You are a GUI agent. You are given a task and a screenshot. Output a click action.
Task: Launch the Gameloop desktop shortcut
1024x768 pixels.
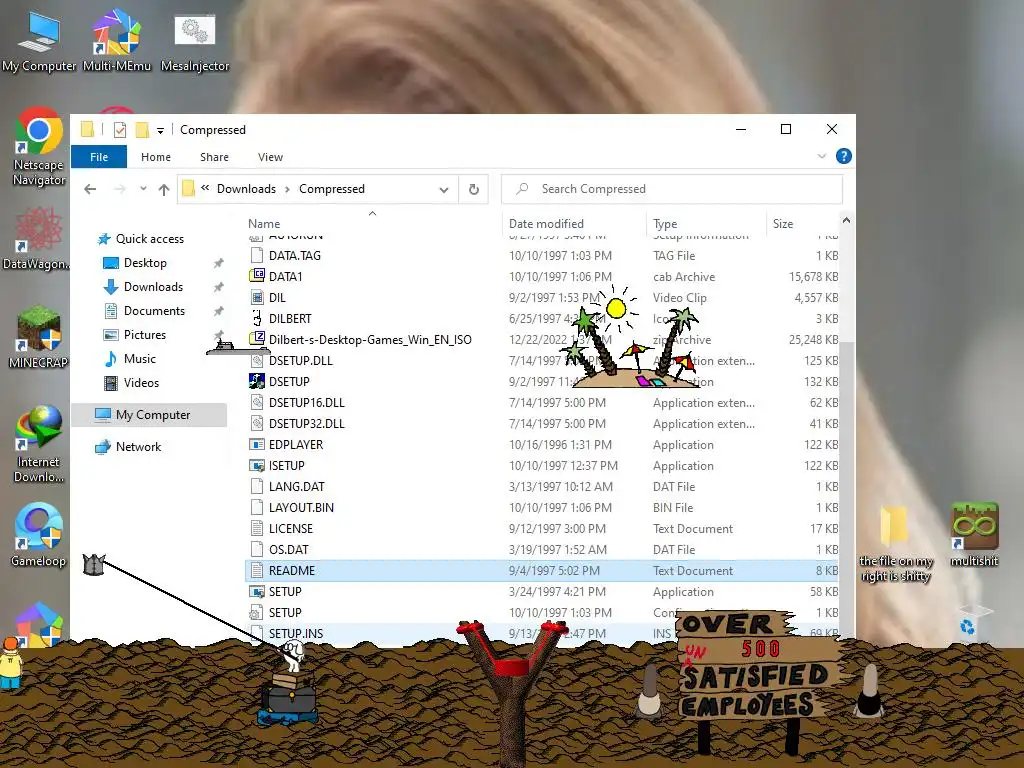(x=39, y=534)
